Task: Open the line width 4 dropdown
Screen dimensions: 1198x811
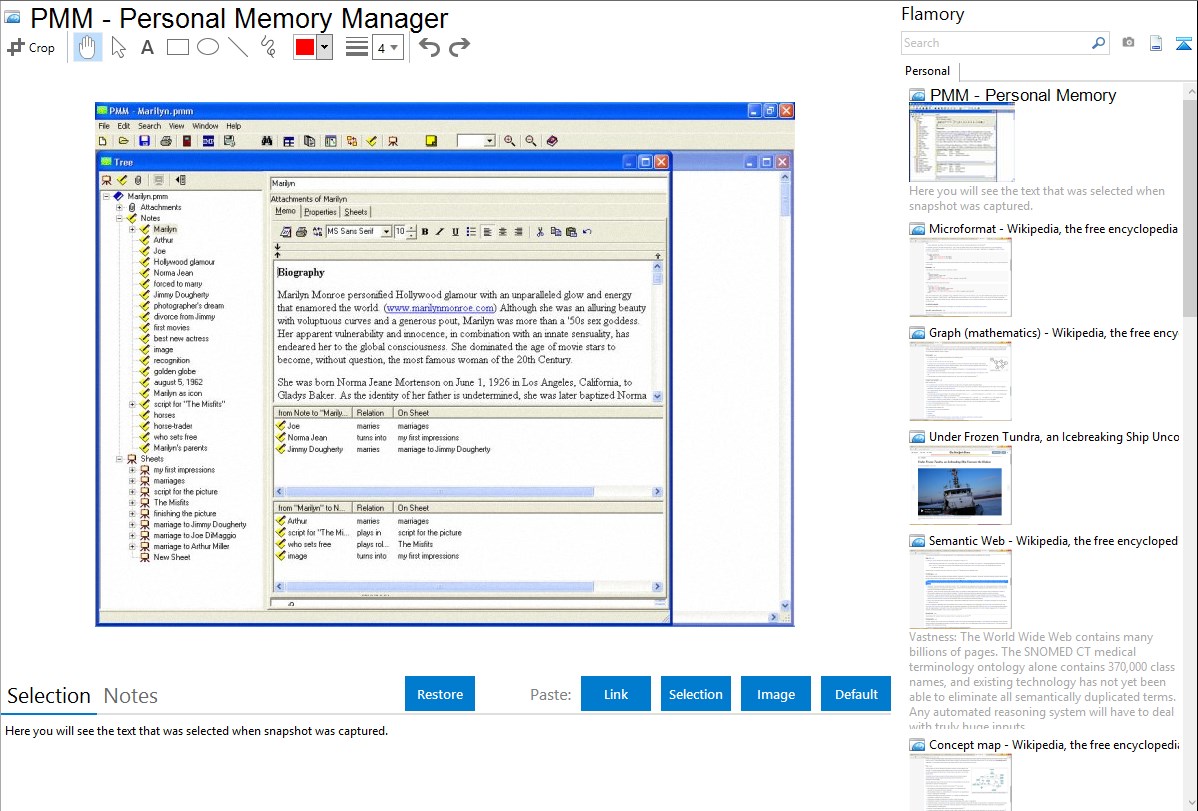Action: pos(387,48)
